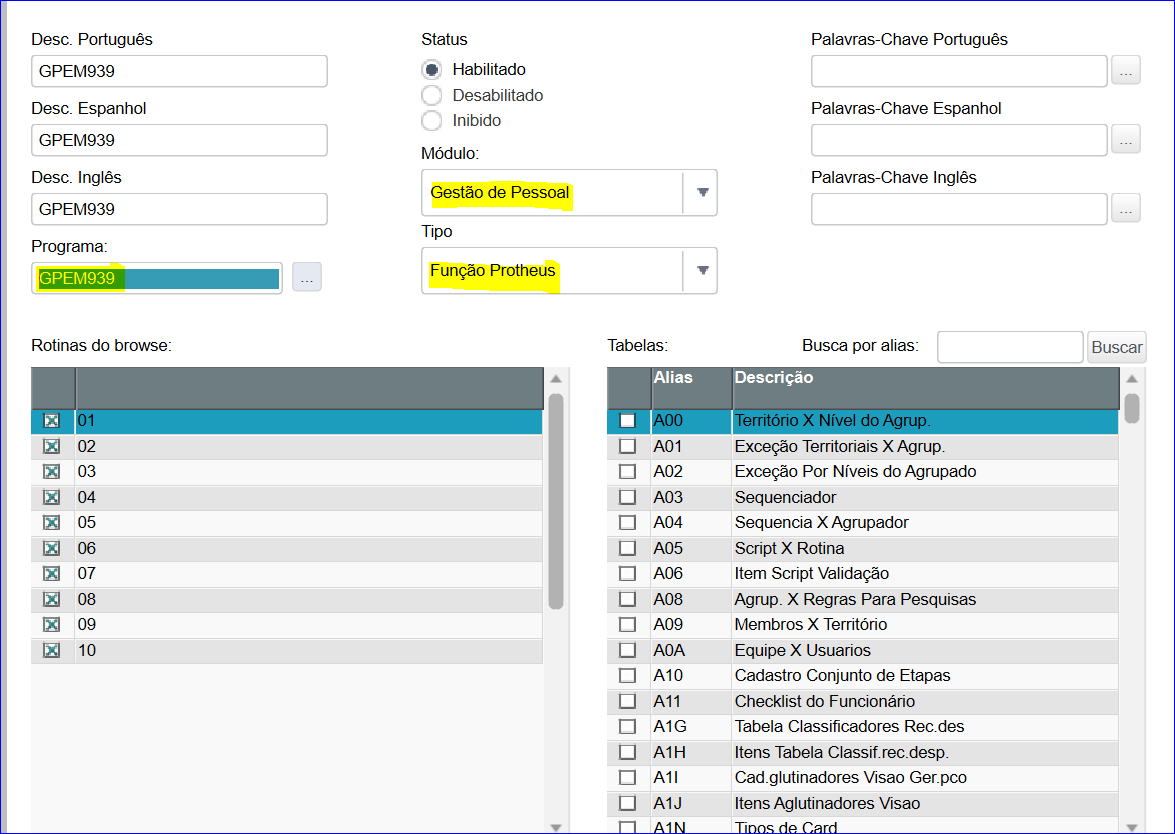1175x834 pixels.
Task: Open Palavras-Chave Espanhol ellipsis button
Action: (1126, 140)
